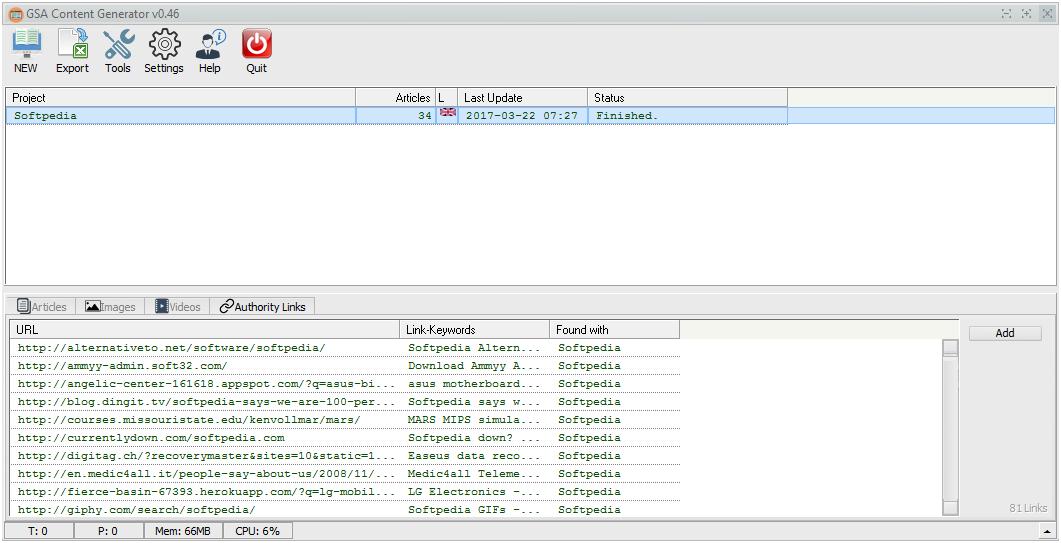Sort by Link-Keywords column header
Image resolution: width=1061 pixels, height=543 pixels.
[x=475, y=330]
